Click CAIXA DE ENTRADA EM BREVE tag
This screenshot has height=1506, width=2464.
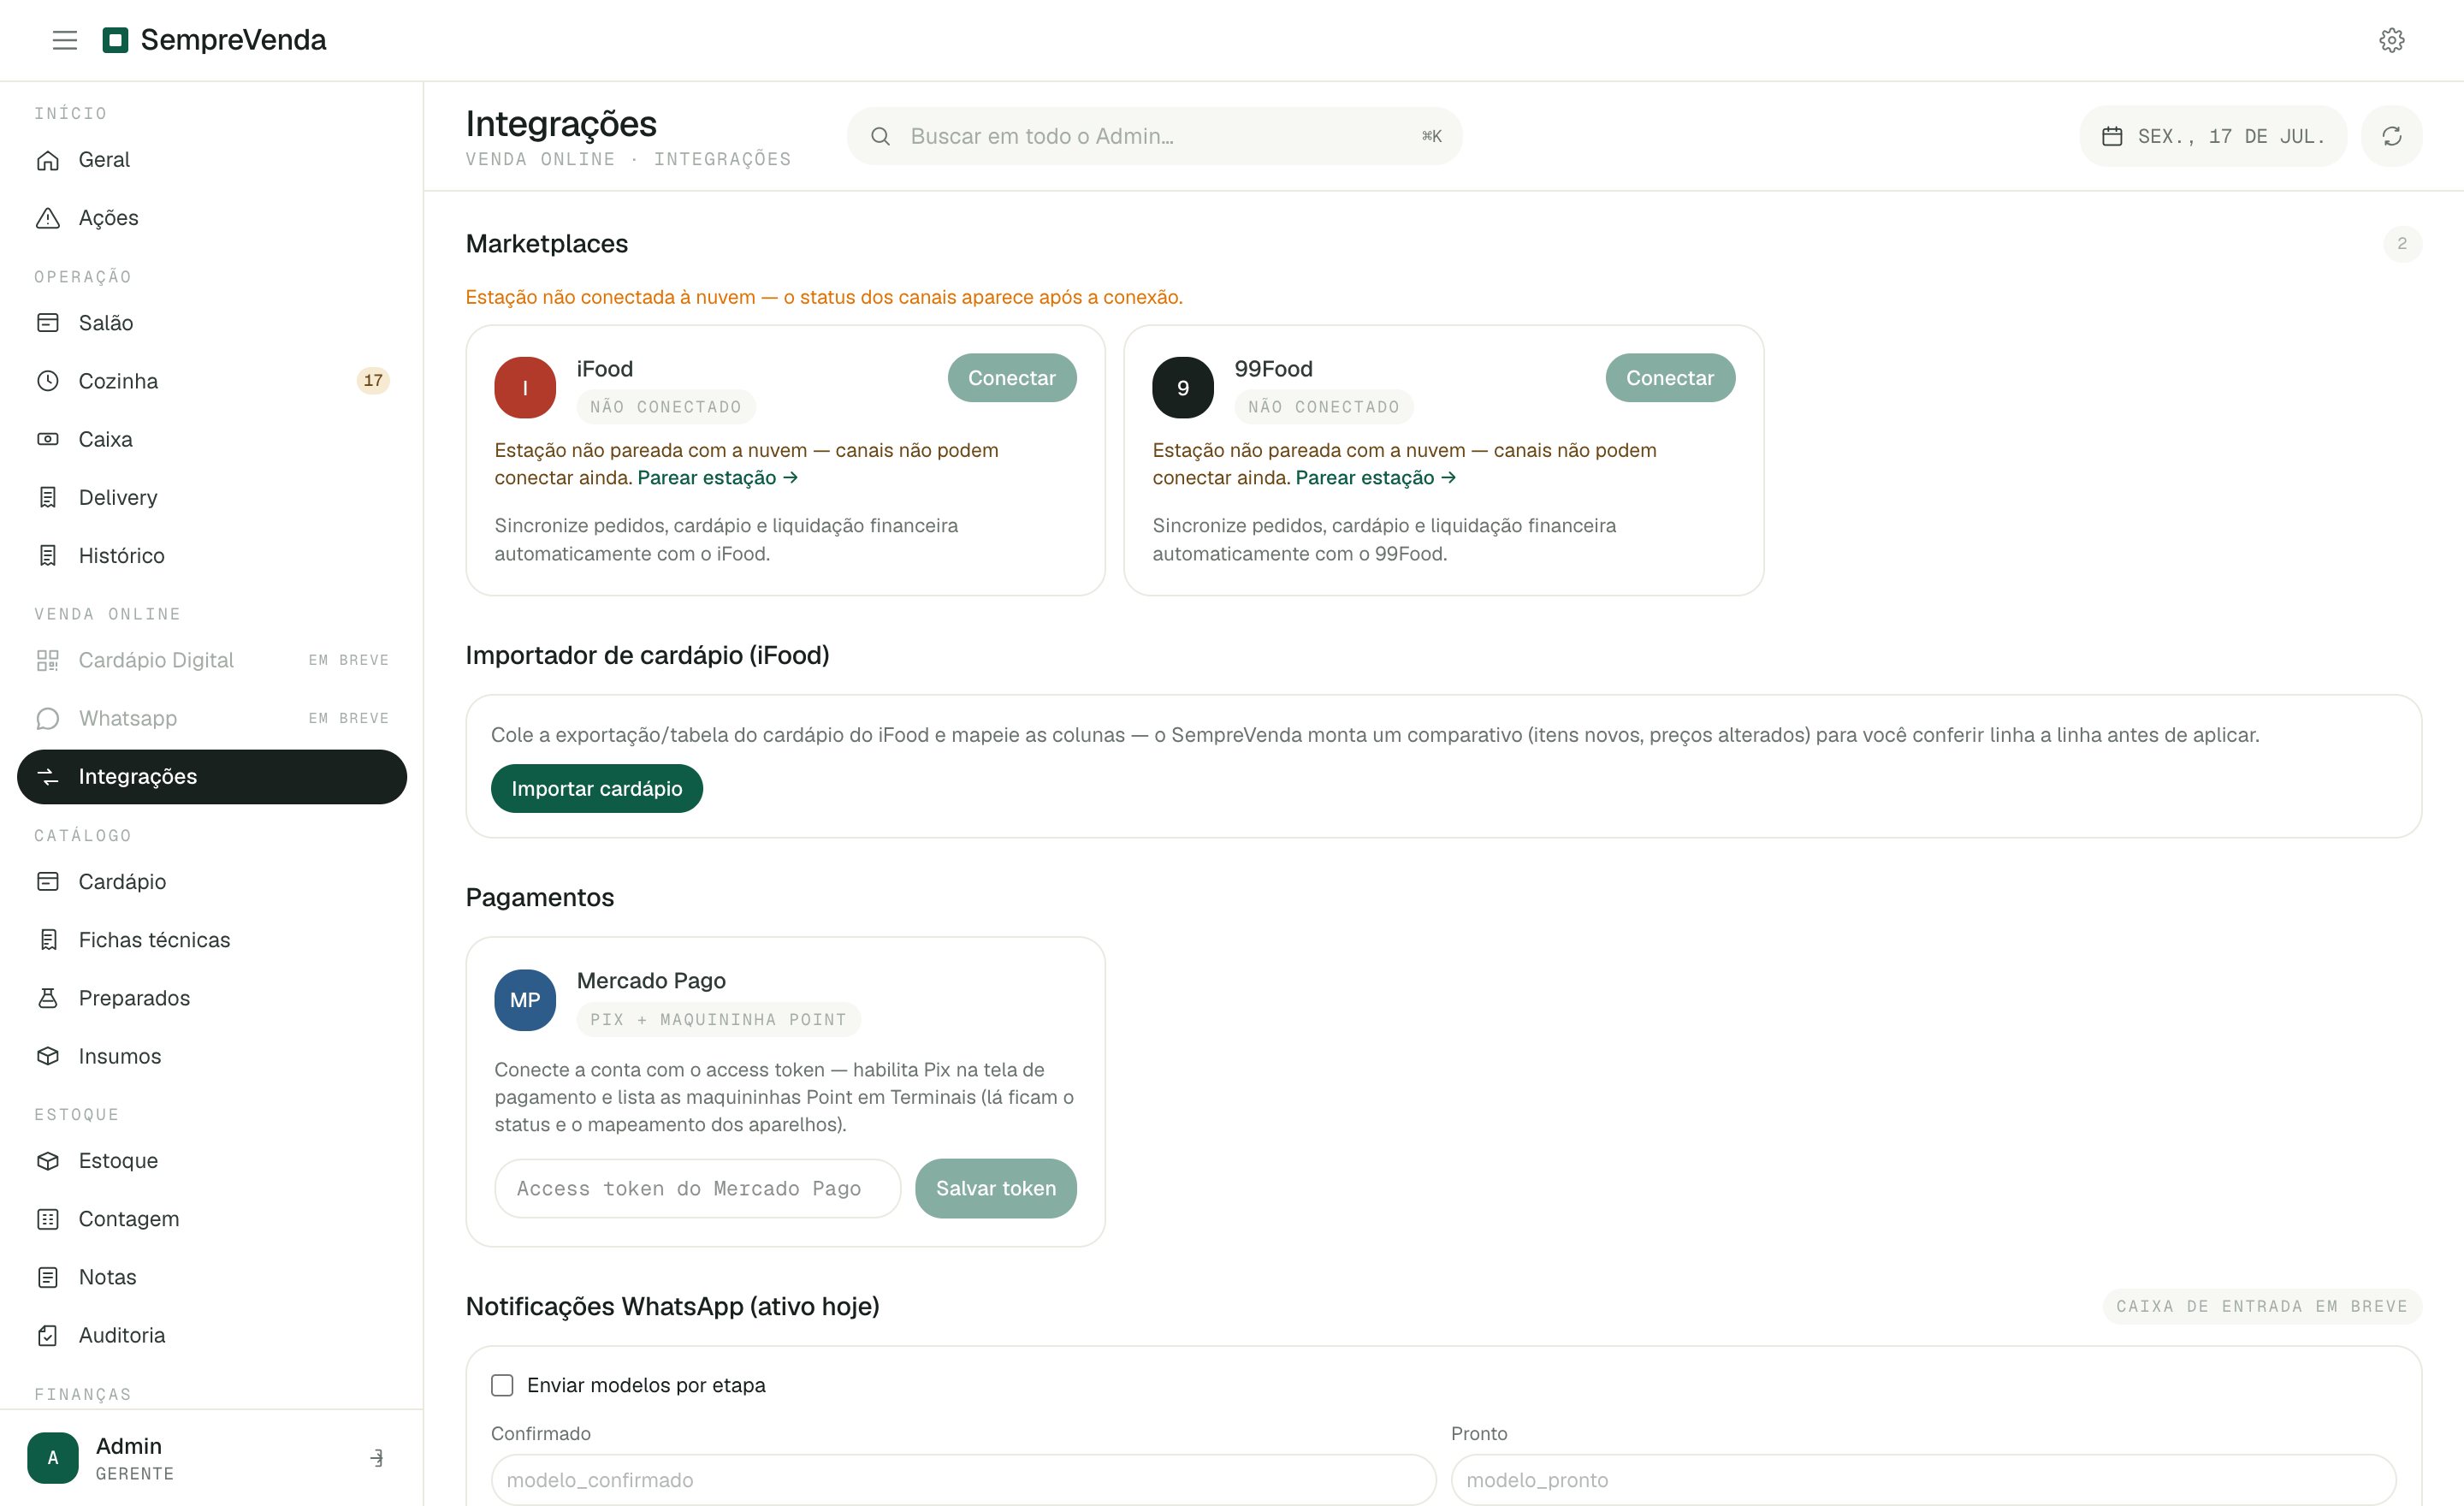[x=2262, y=1306]
